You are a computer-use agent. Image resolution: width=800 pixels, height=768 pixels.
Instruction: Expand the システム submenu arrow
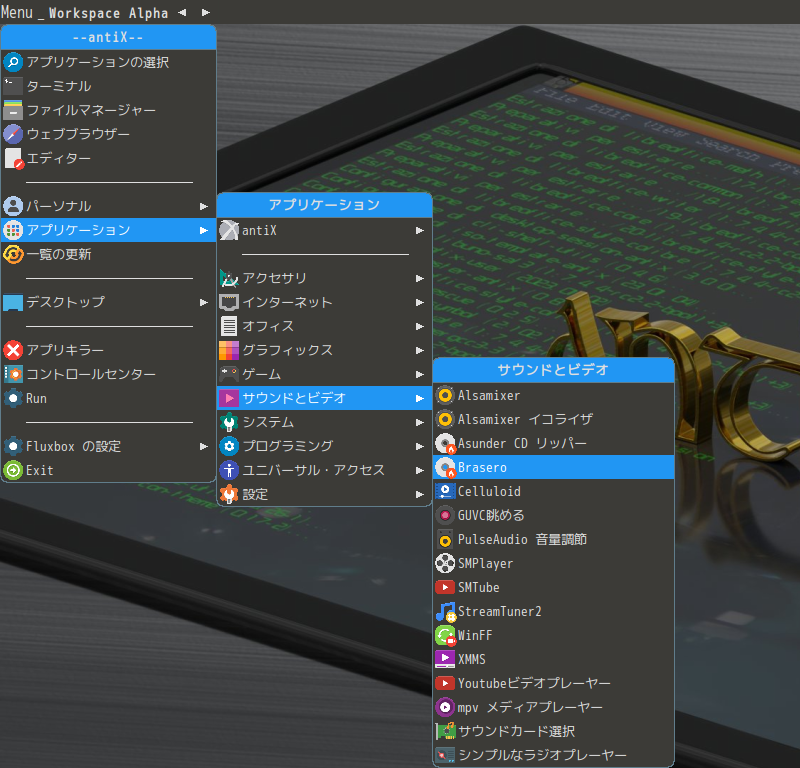point(419,422)
